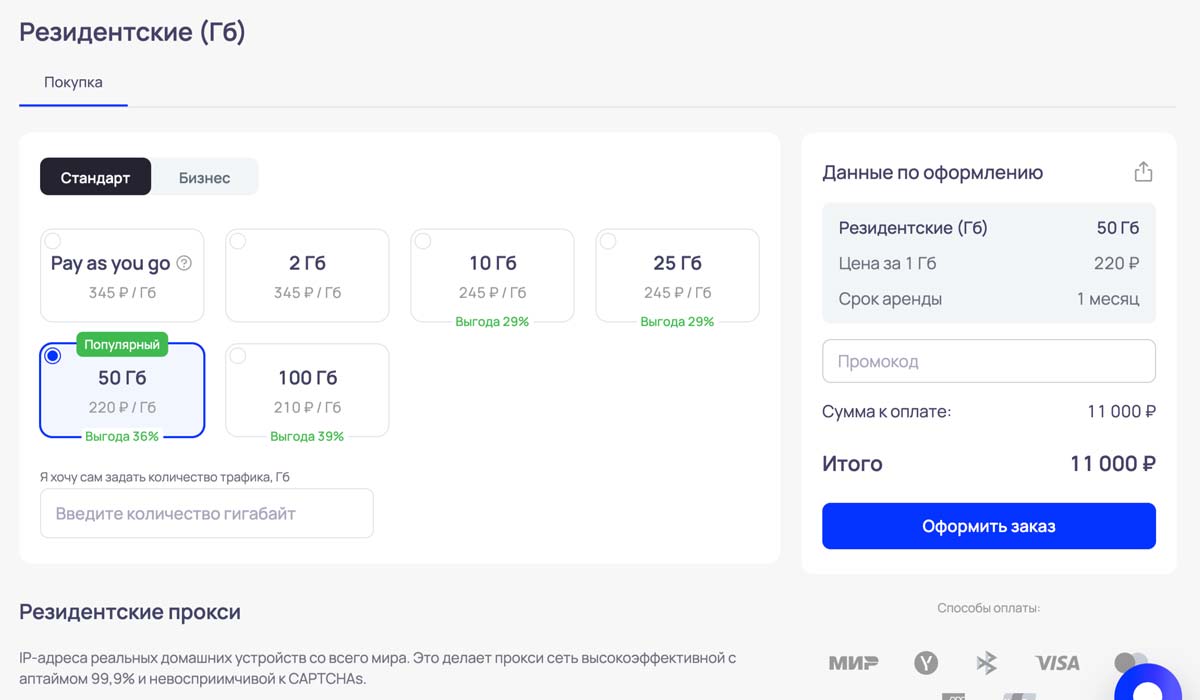Select the Pay as you go radio option

click(x=53, y=241)
